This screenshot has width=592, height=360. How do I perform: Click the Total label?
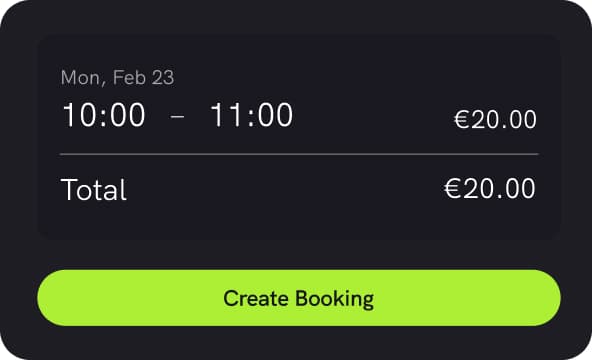(x=93, y=189)
